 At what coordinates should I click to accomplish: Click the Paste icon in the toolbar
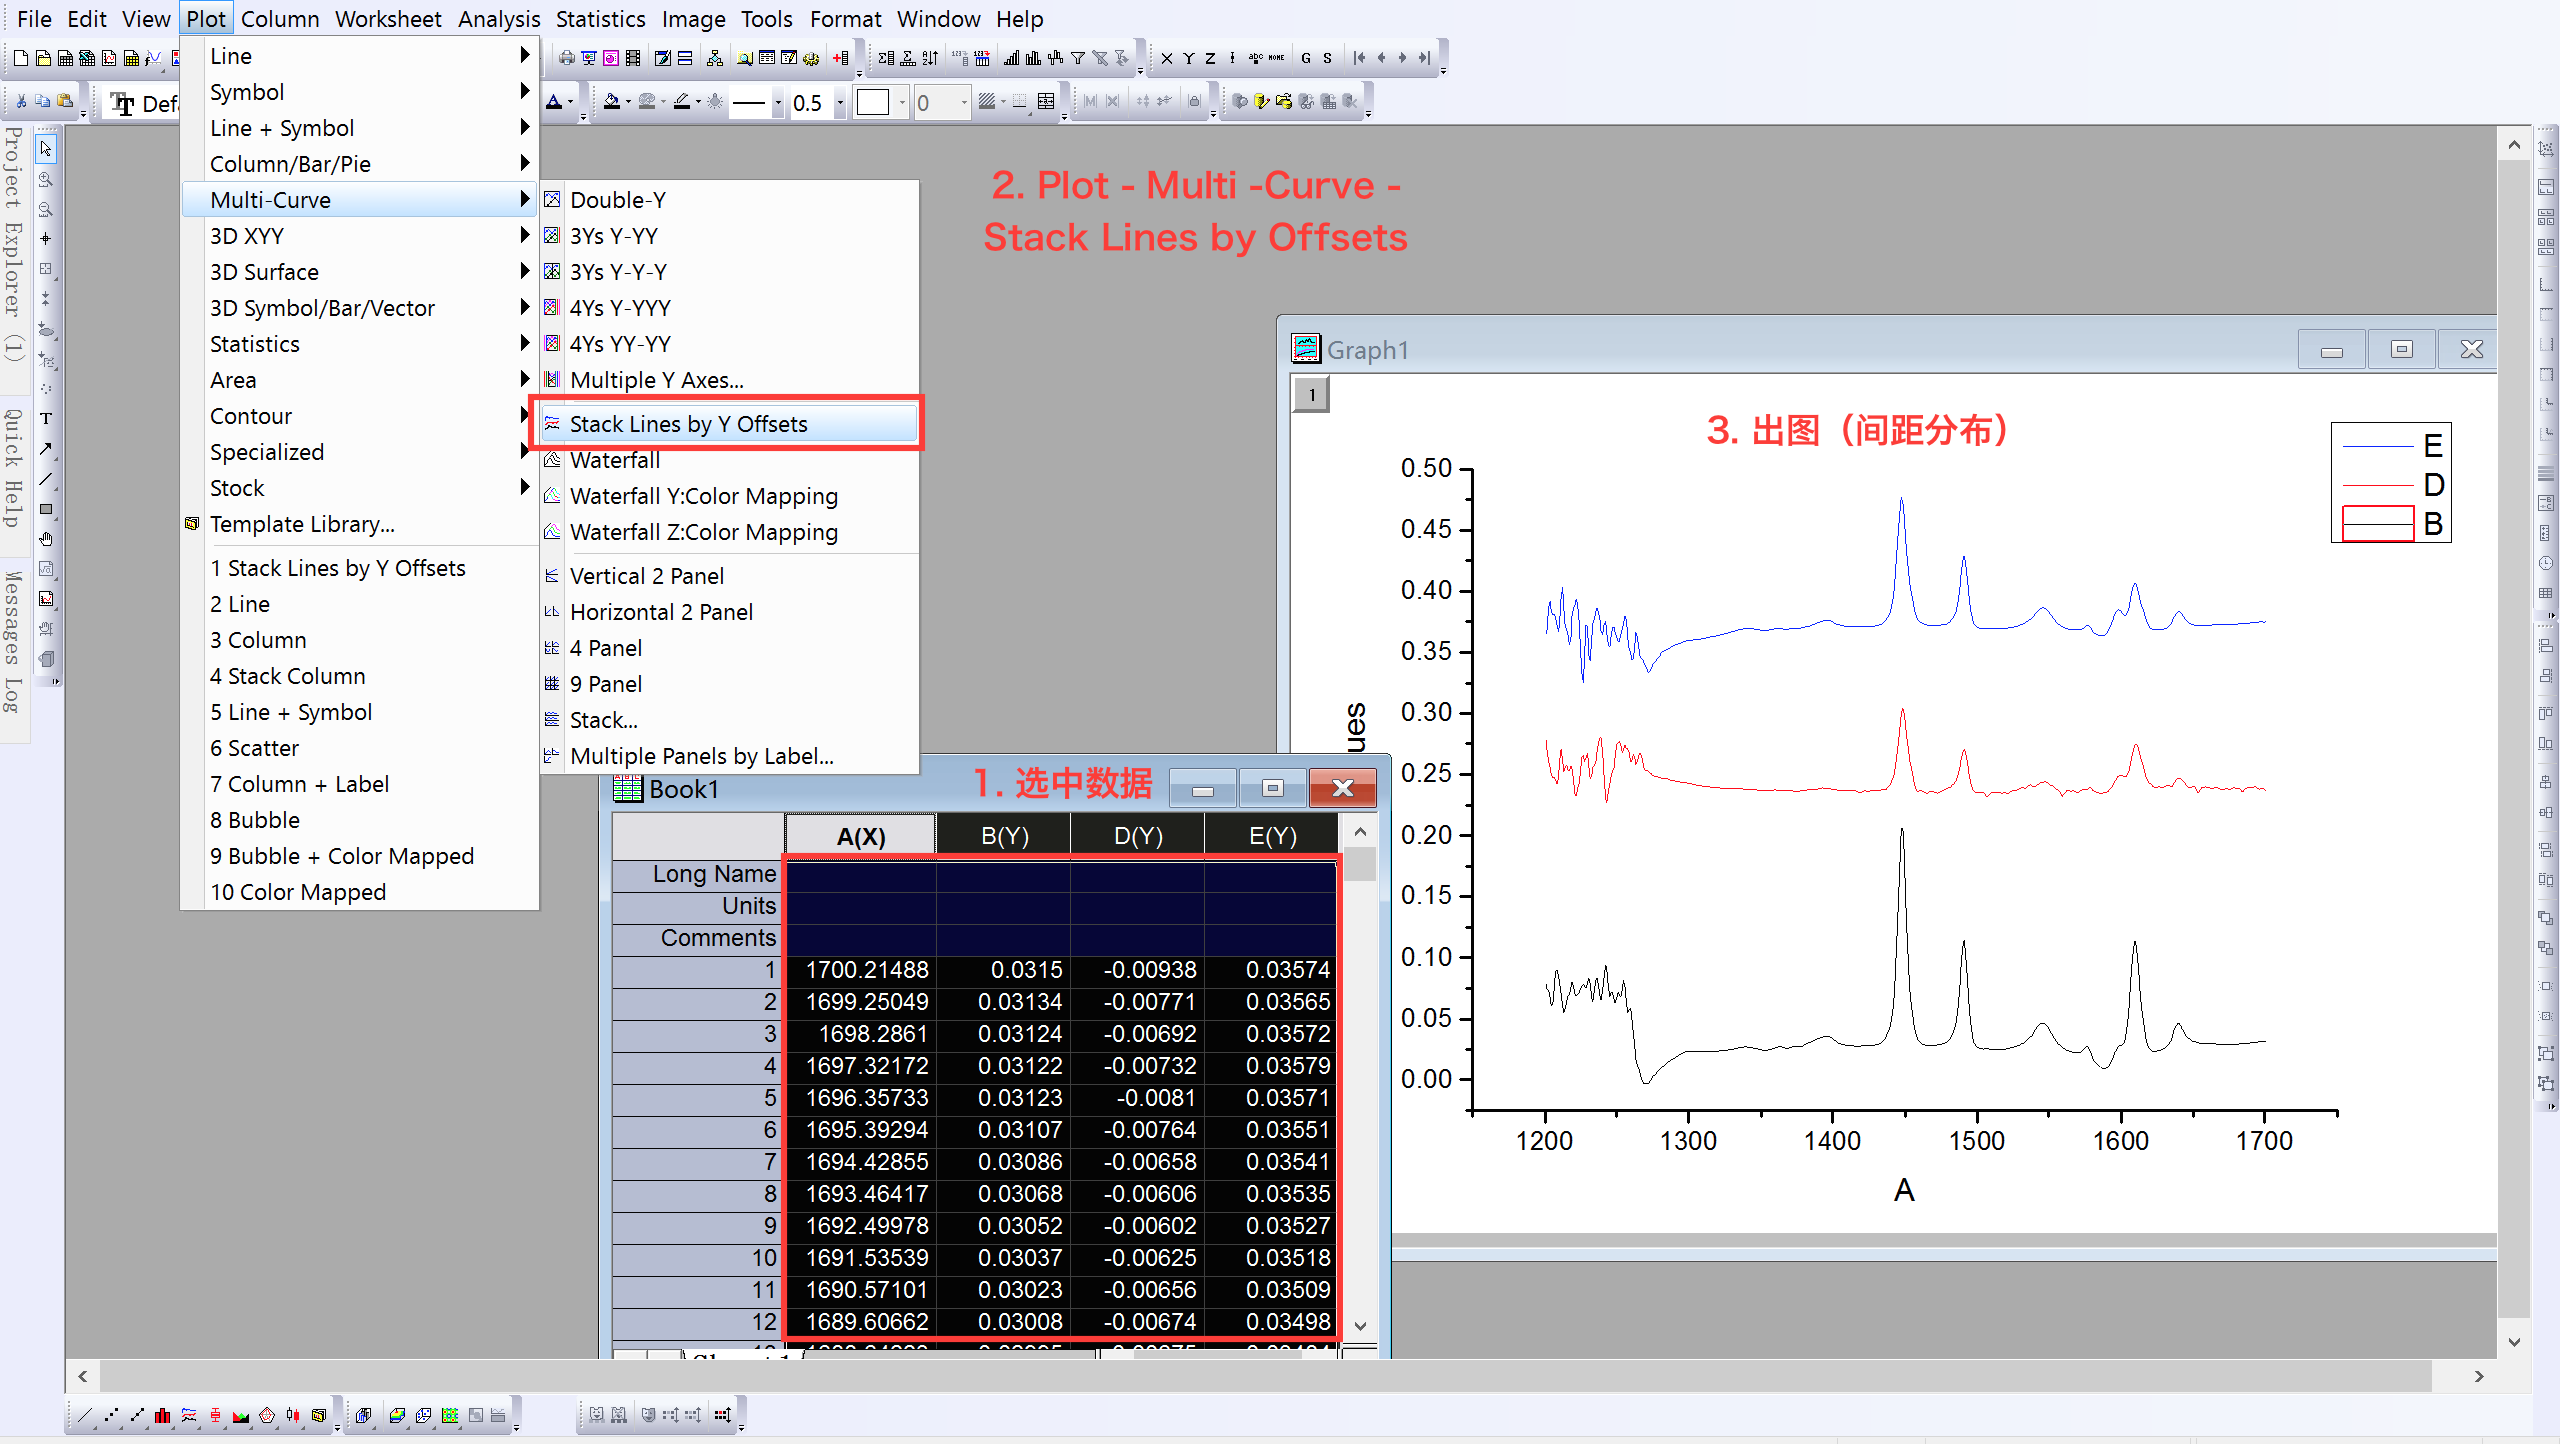[65, 102]
